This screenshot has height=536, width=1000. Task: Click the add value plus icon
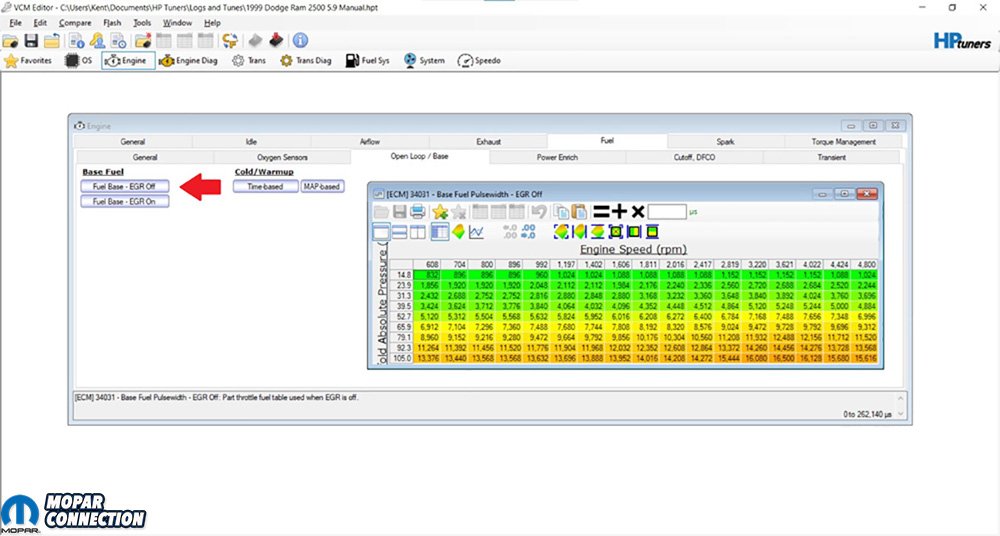[619, 211]
